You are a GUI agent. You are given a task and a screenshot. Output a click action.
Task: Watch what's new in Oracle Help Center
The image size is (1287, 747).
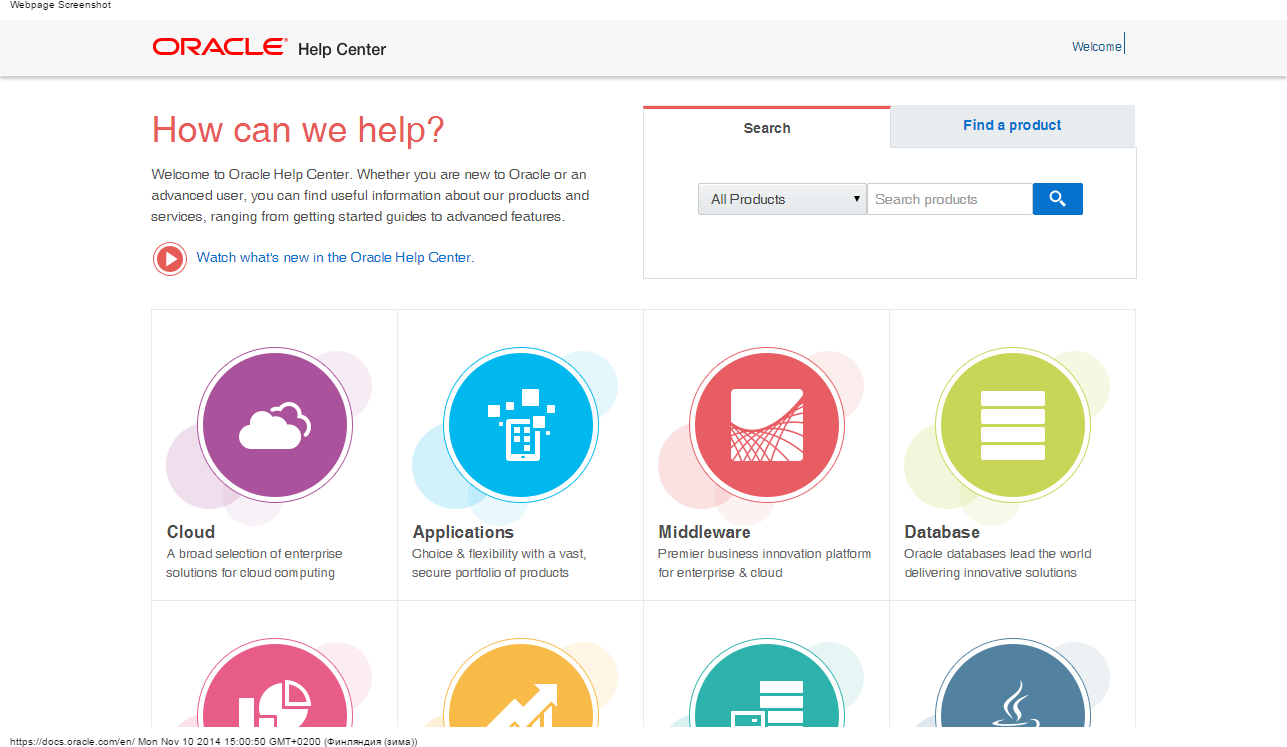pyautogui.click(x=335, y=257)
